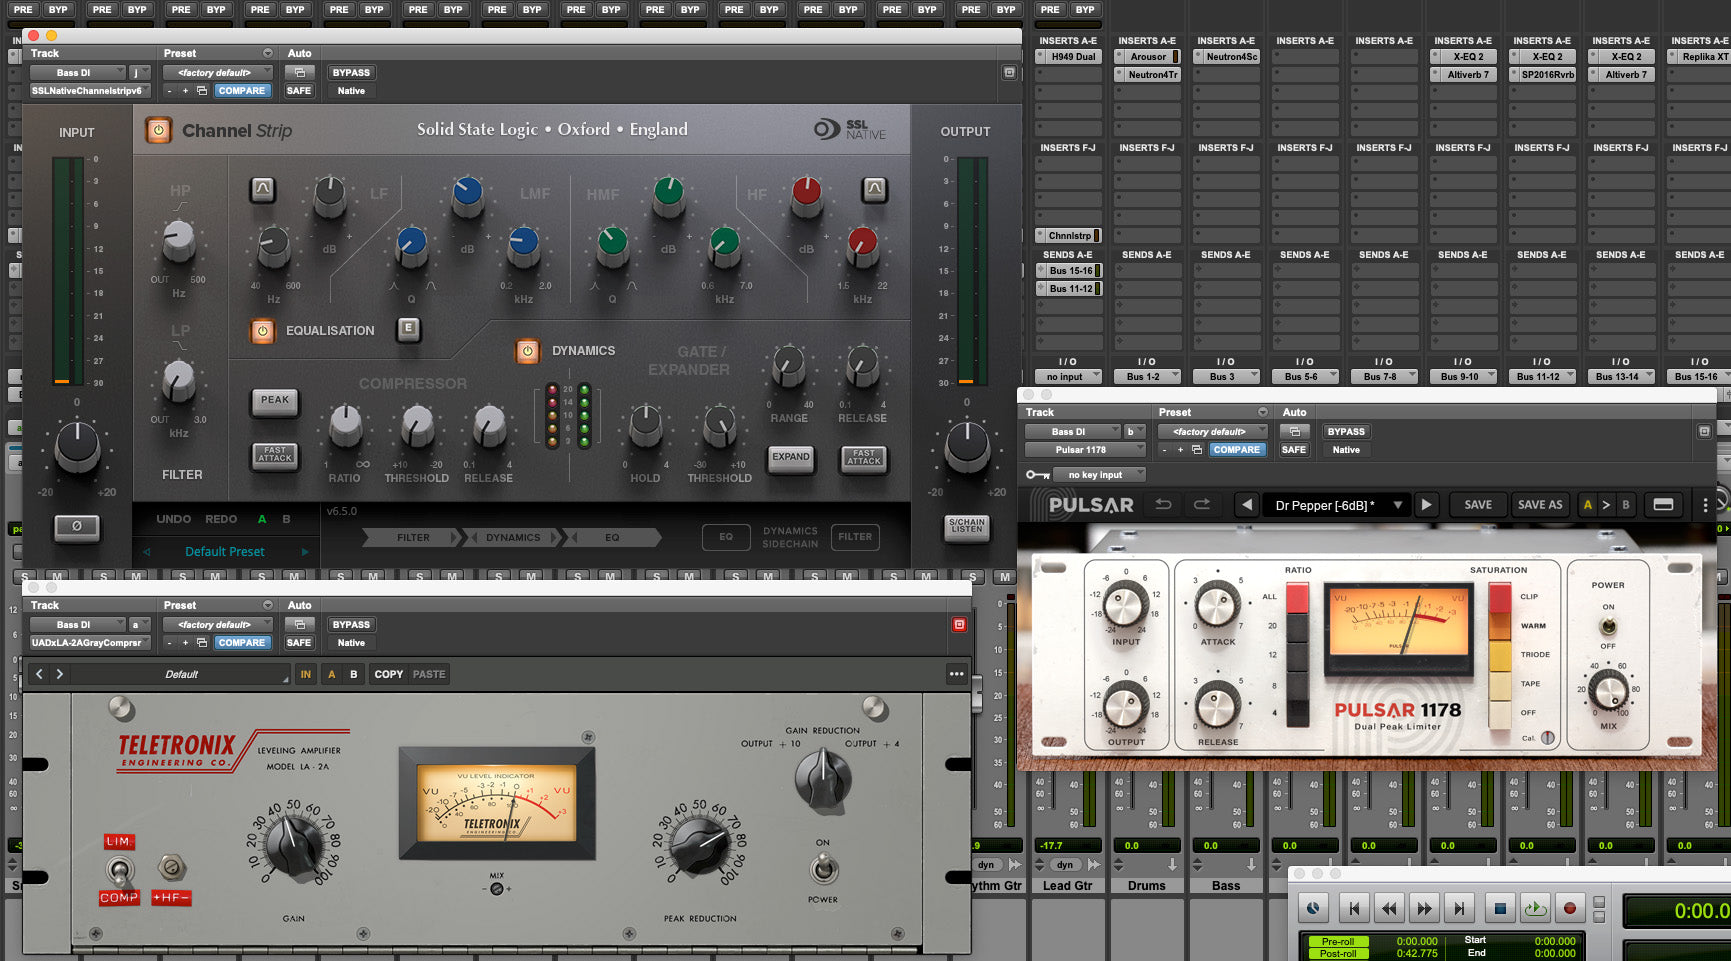This screenshot has height=961, width=1731.
Task: Click REDO in SSL Channel Strip
Action: tap(221, 519)
